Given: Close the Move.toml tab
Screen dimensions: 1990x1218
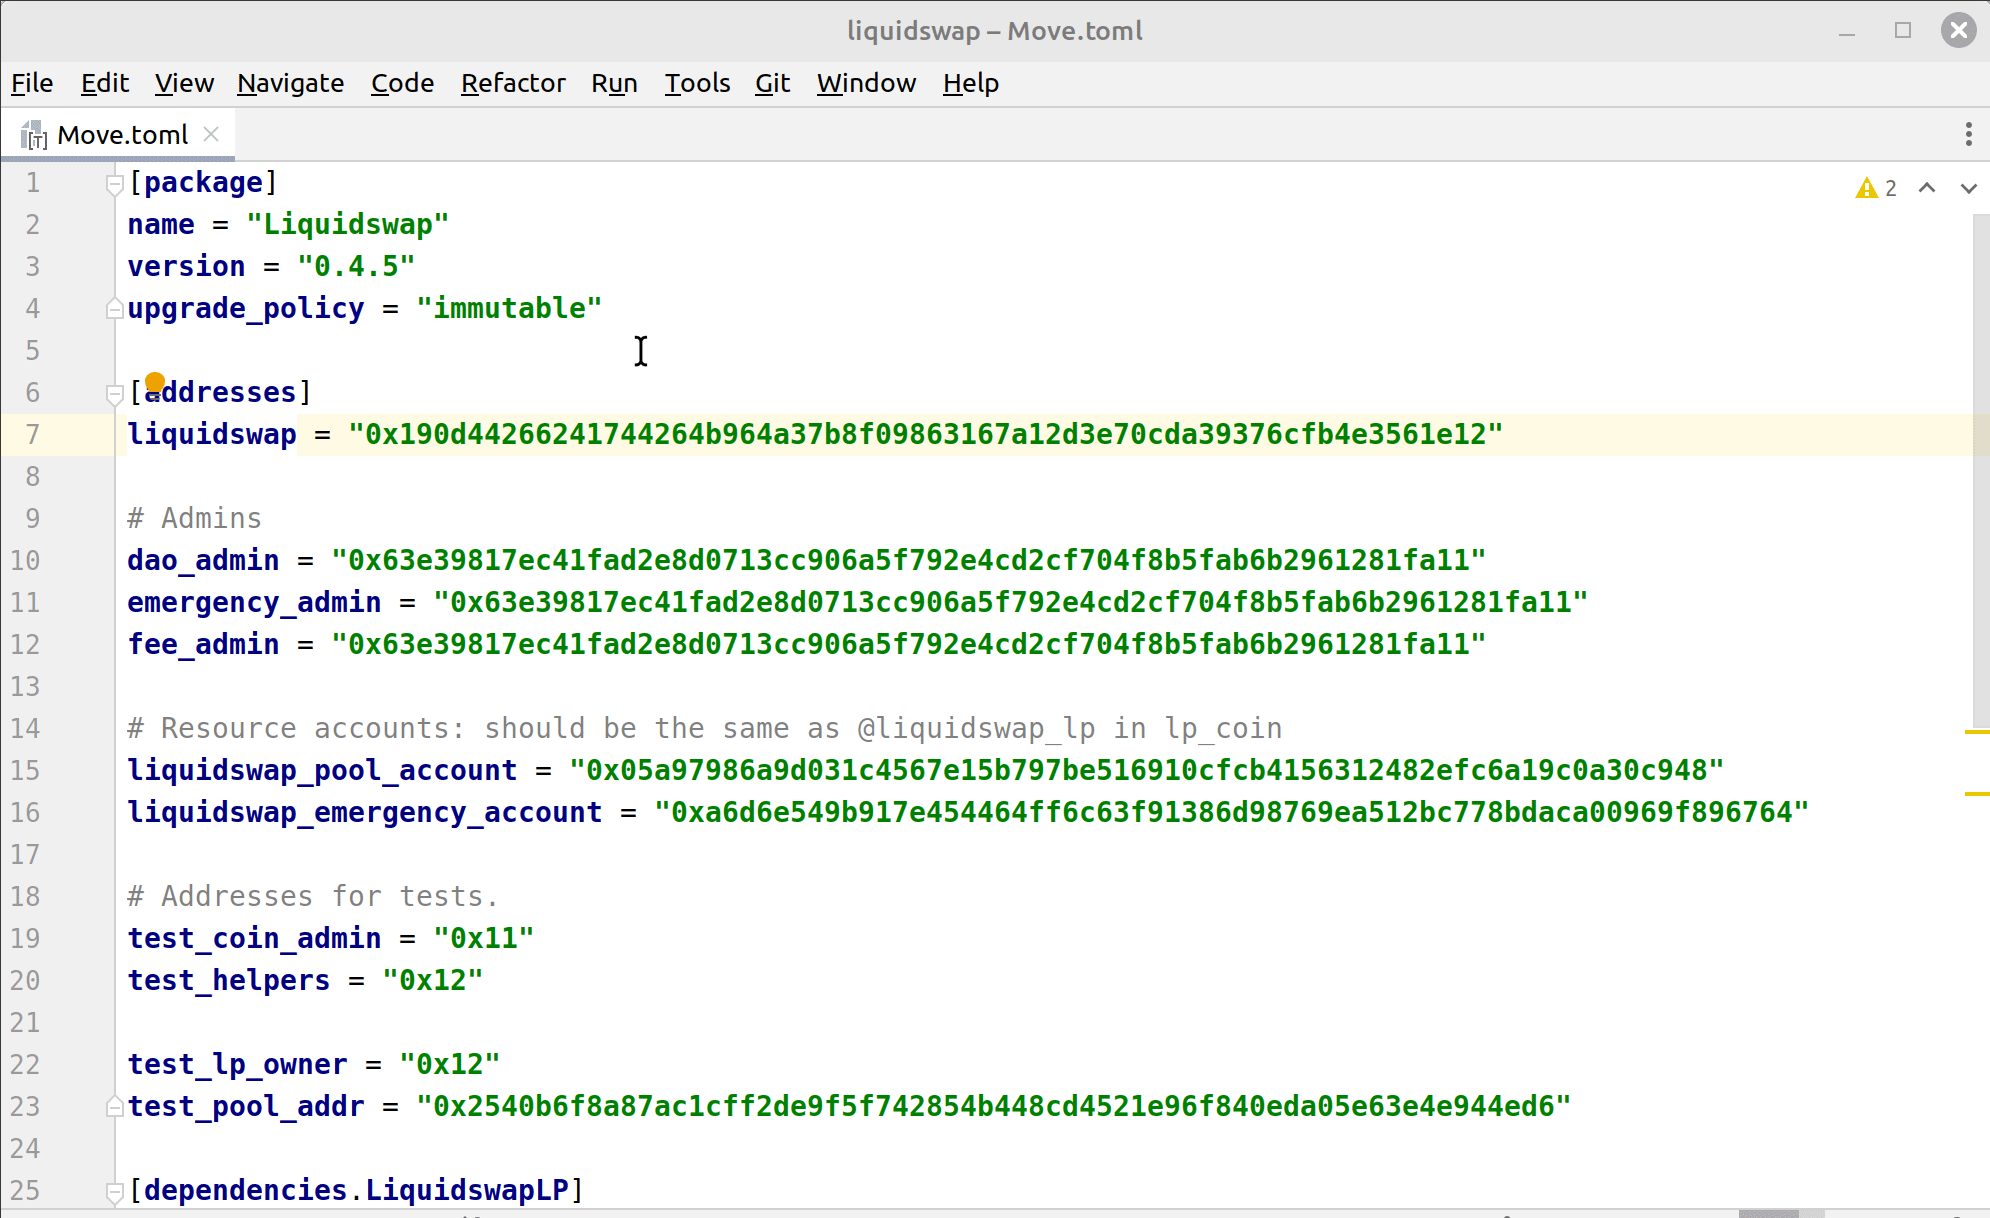Looking at the screenshot, I should pyautogui.click(x=211, y=134).
